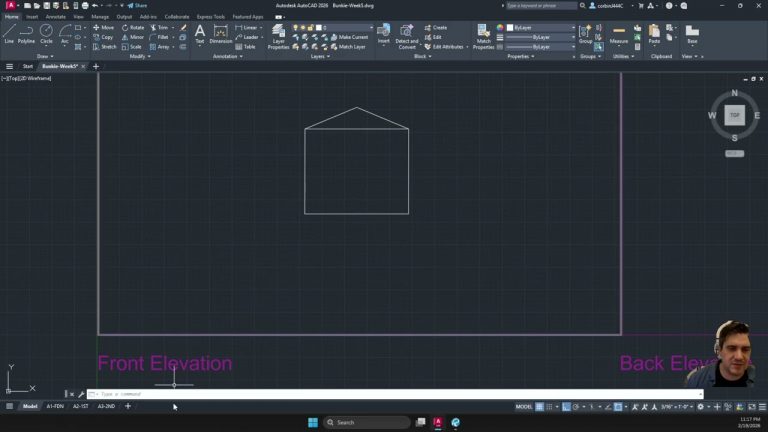Insert text with the Text tool

[199, 34]
